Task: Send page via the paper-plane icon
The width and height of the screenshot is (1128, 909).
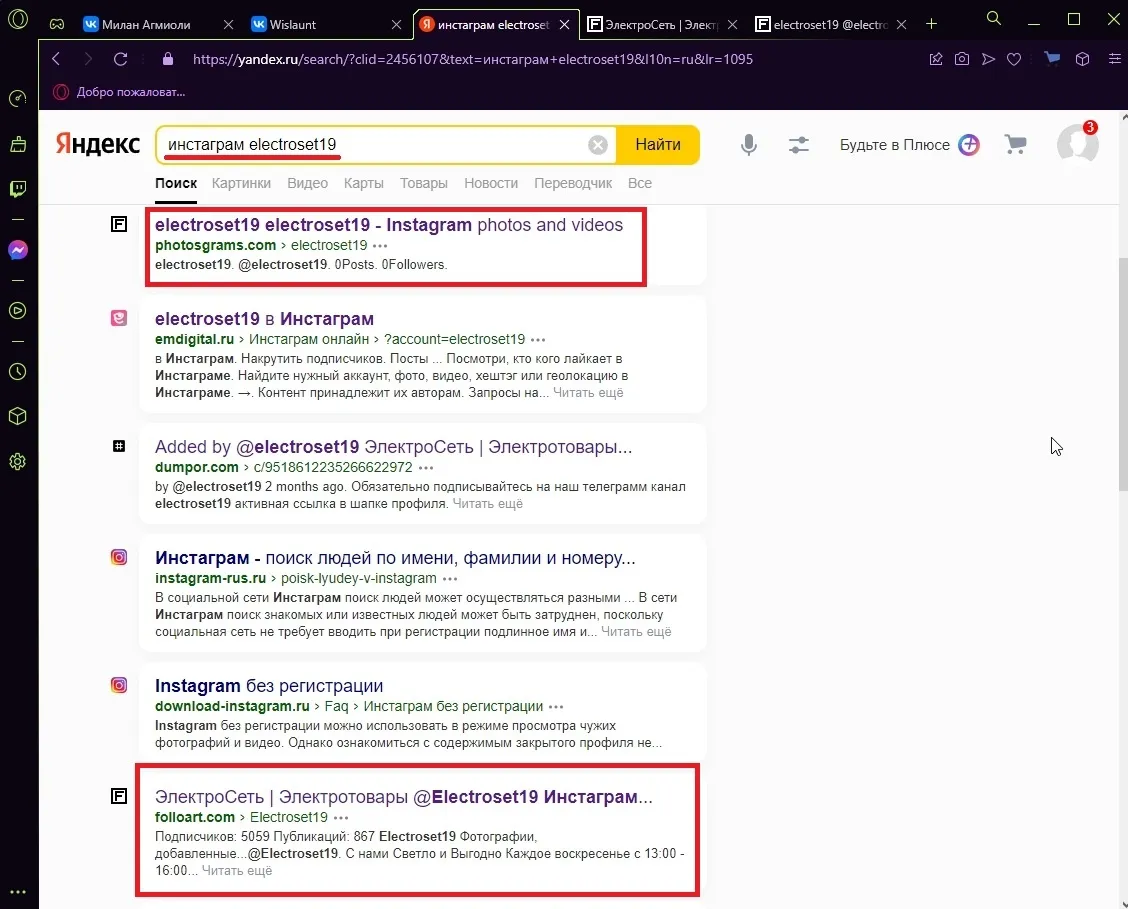Action: [988, 59]
